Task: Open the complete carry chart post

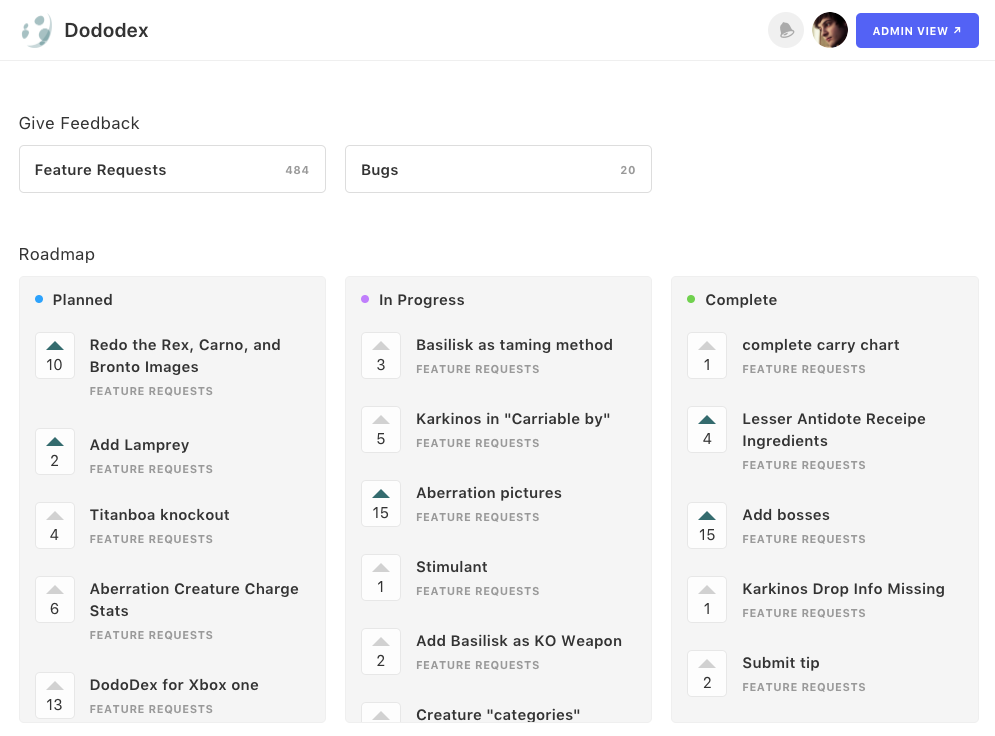Action: (x=820, y=345)
